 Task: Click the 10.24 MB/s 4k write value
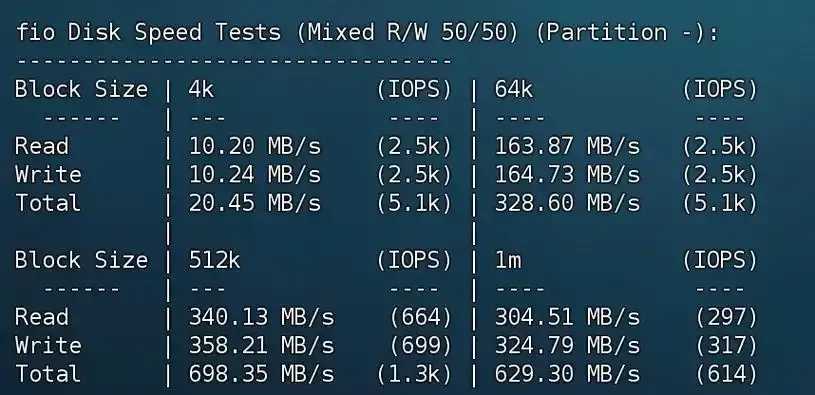(255, 175)
